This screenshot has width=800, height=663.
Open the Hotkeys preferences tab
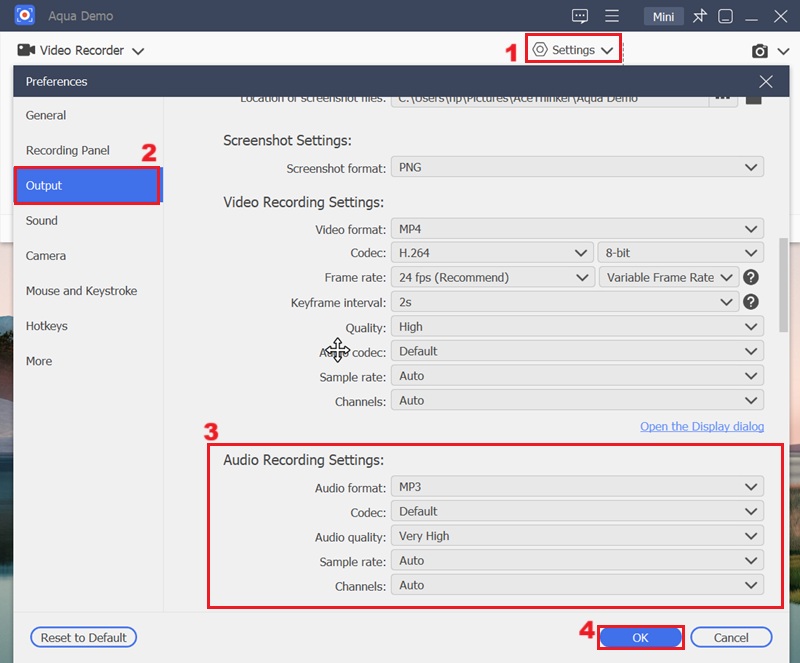[88, 326]
